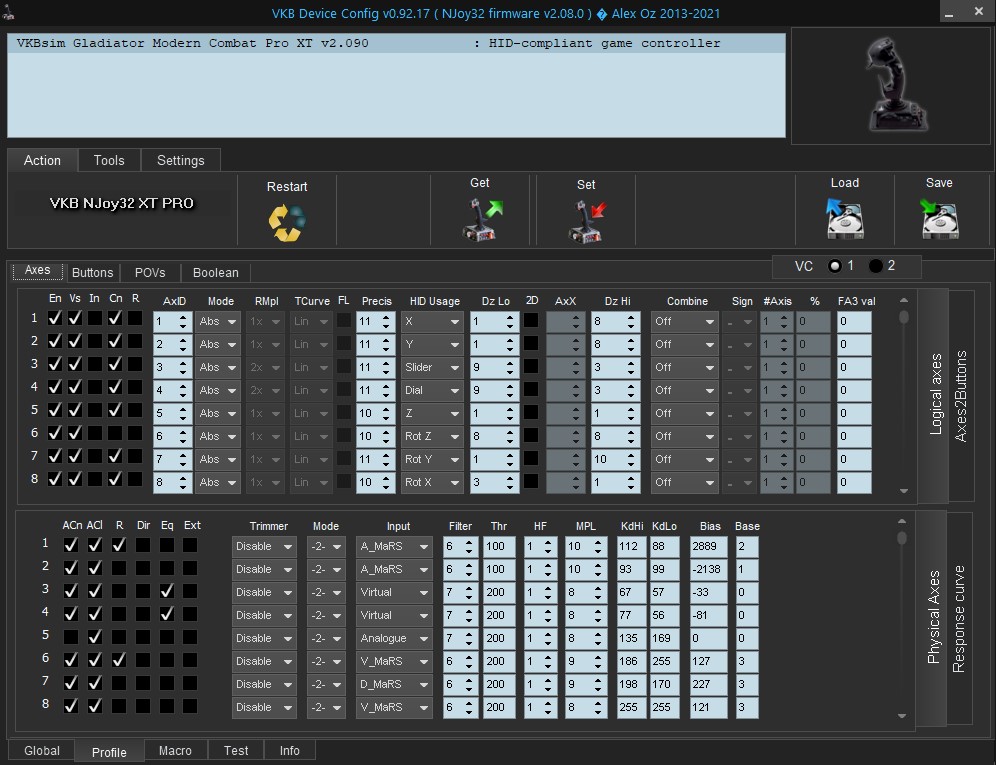Click the app icon in title bar

(x=9, y=13)
